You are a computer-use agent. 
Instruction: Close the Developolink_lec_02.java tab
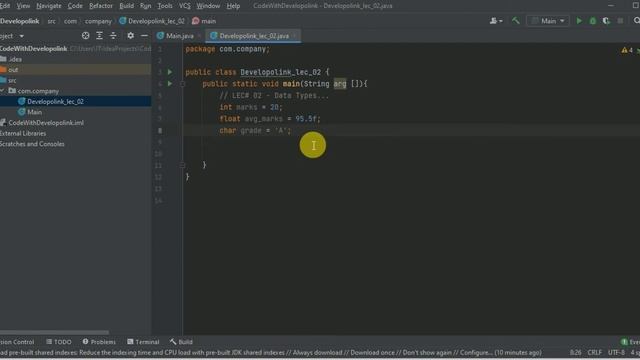coord(295,36)
